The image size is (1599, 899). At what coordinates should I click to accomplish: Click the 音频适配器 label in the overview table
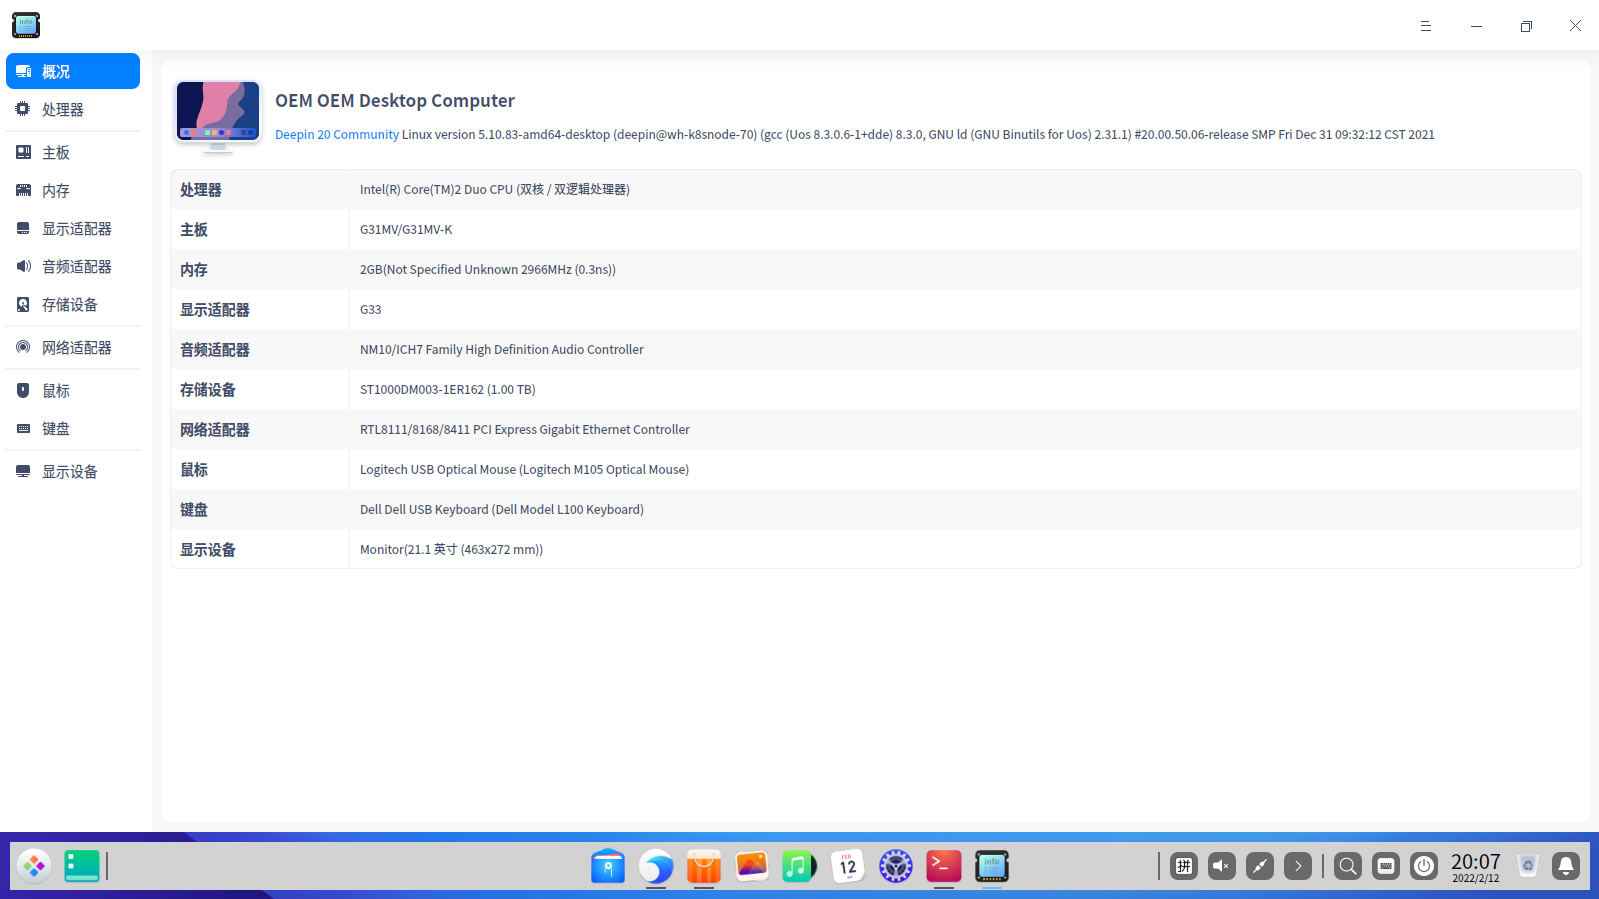click(x=215, y=350)
